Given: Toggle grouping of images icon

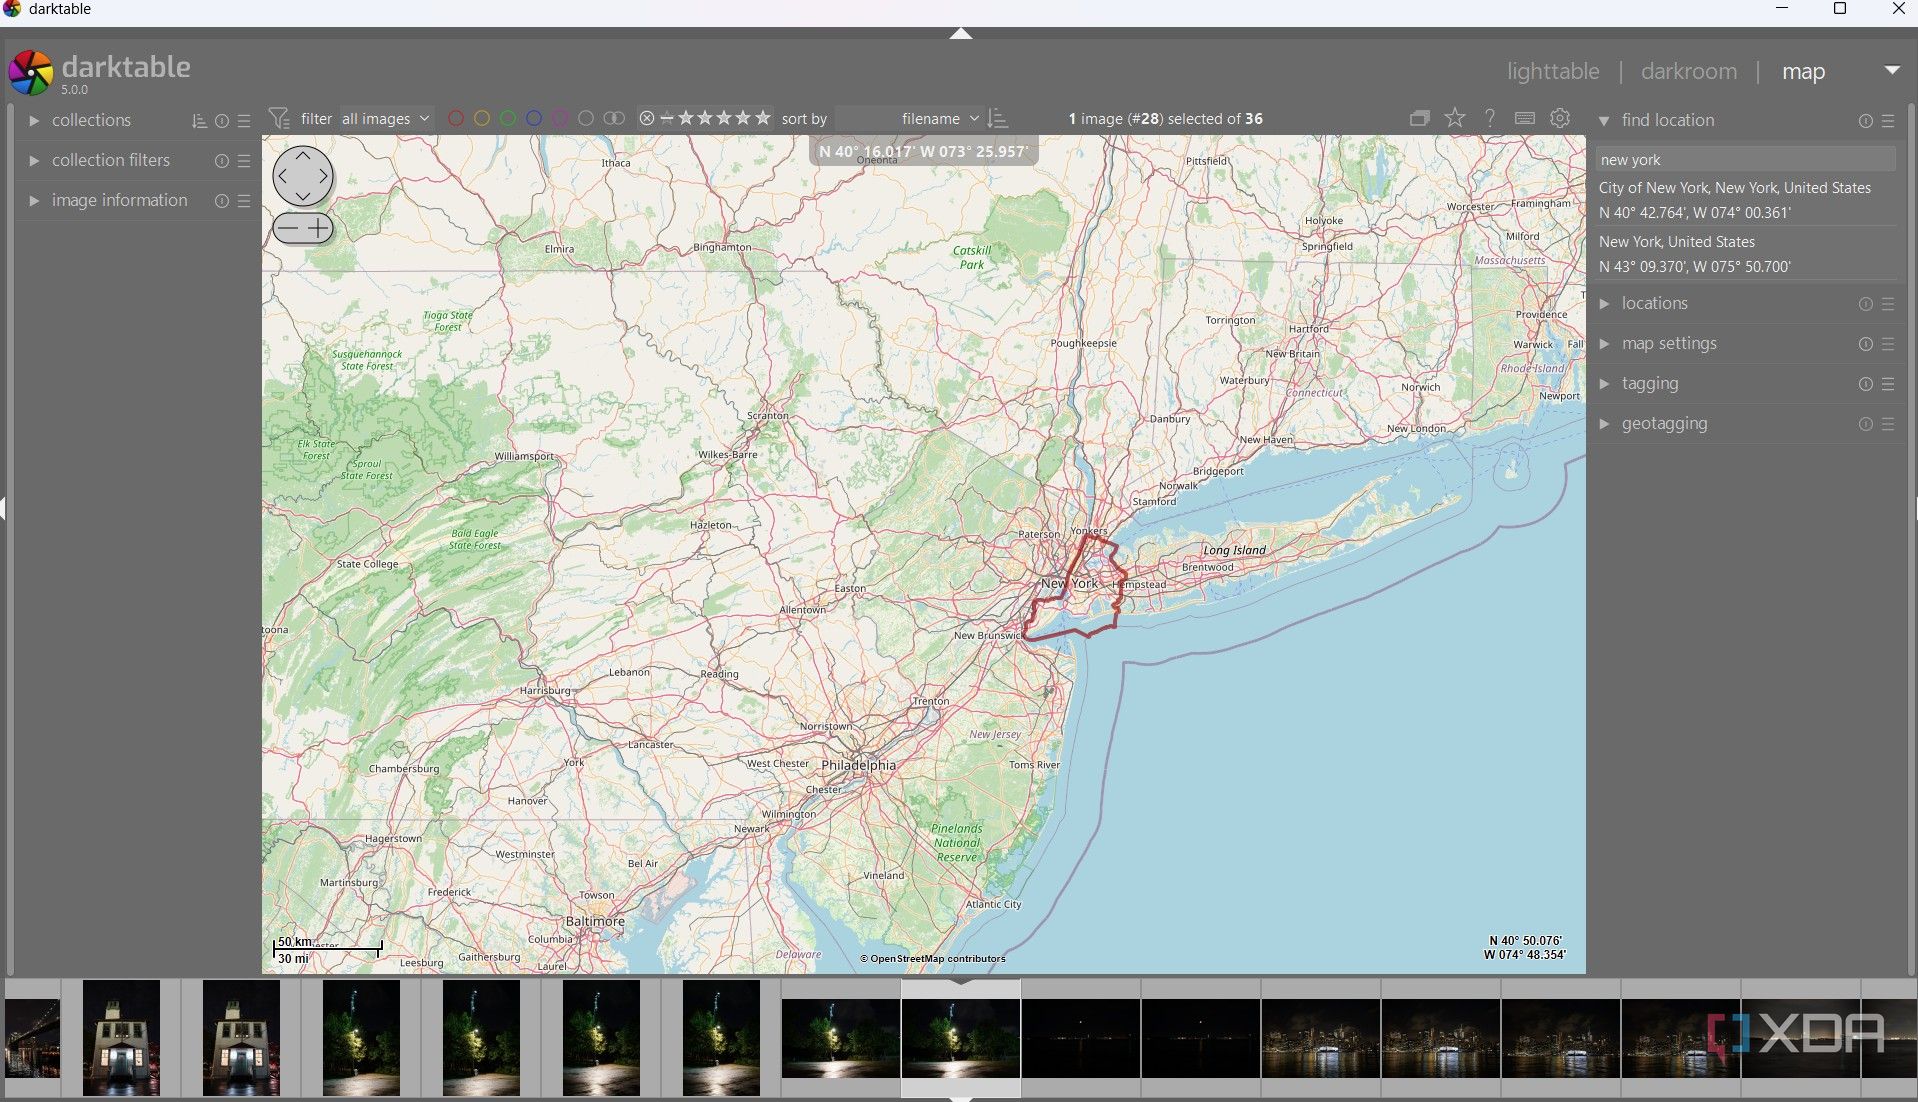Looking at the screenshot, I should coord(1419,119).
